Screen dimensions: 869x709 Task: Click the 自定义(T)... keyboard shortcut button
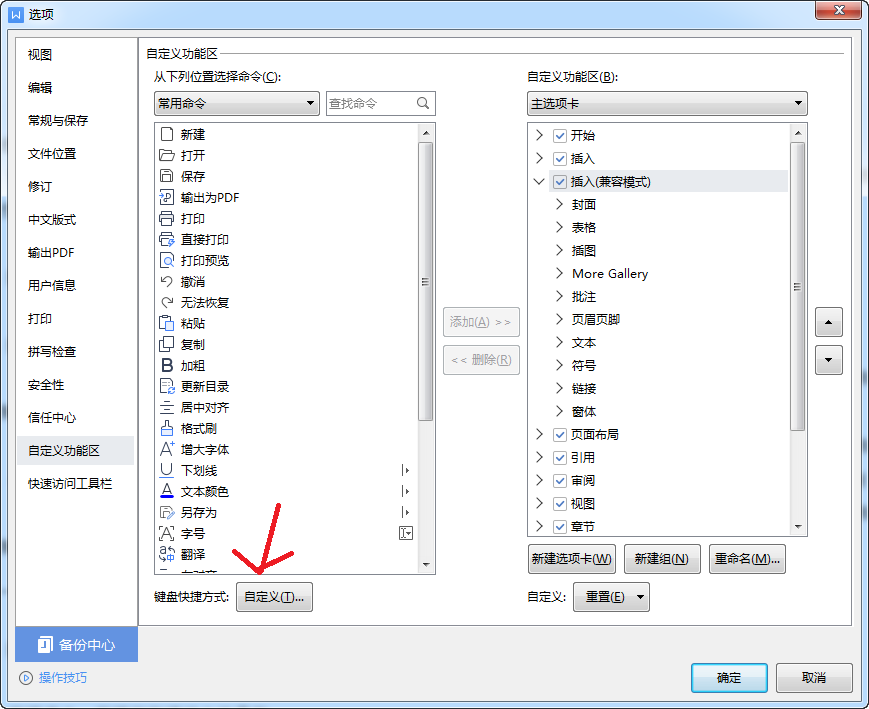click(x=274, y=597)
